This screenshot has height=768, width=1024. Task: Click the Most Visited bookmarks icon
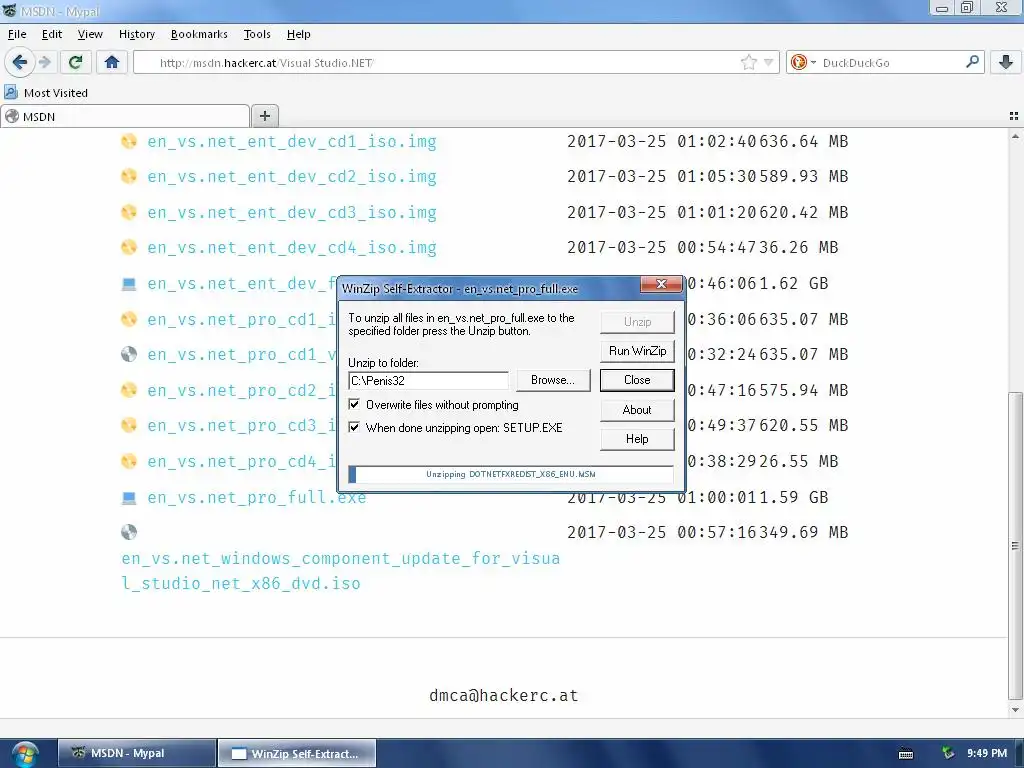[x=11, y=92]
